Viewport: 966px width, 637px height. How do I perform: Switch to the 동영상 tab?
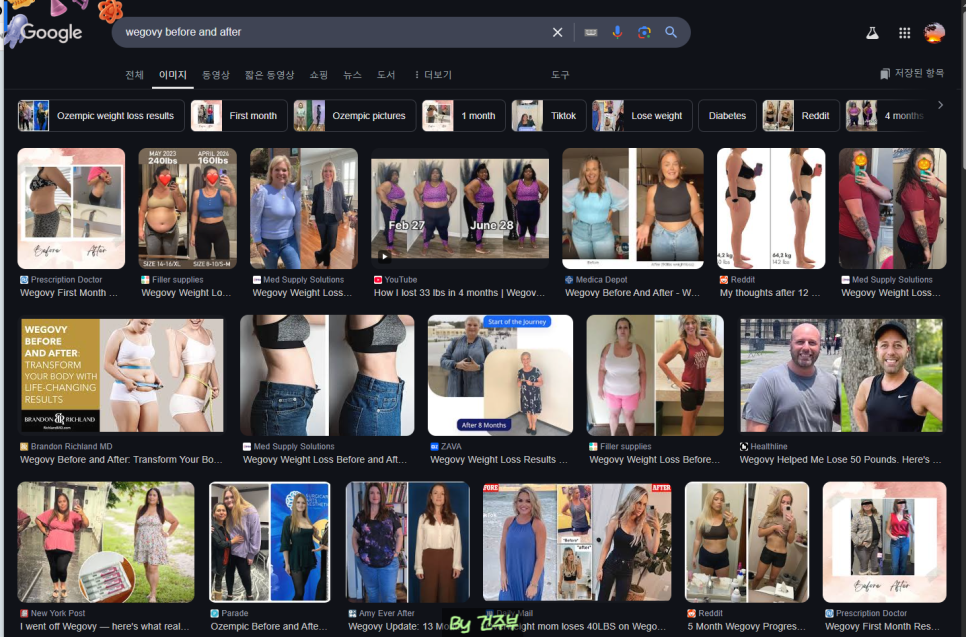(x=216, y=75)
